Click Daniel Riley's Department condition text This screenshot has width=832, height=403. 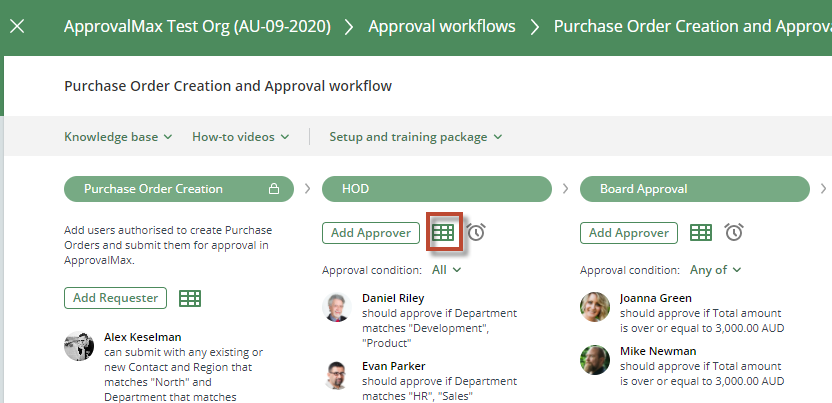point(439,328)
